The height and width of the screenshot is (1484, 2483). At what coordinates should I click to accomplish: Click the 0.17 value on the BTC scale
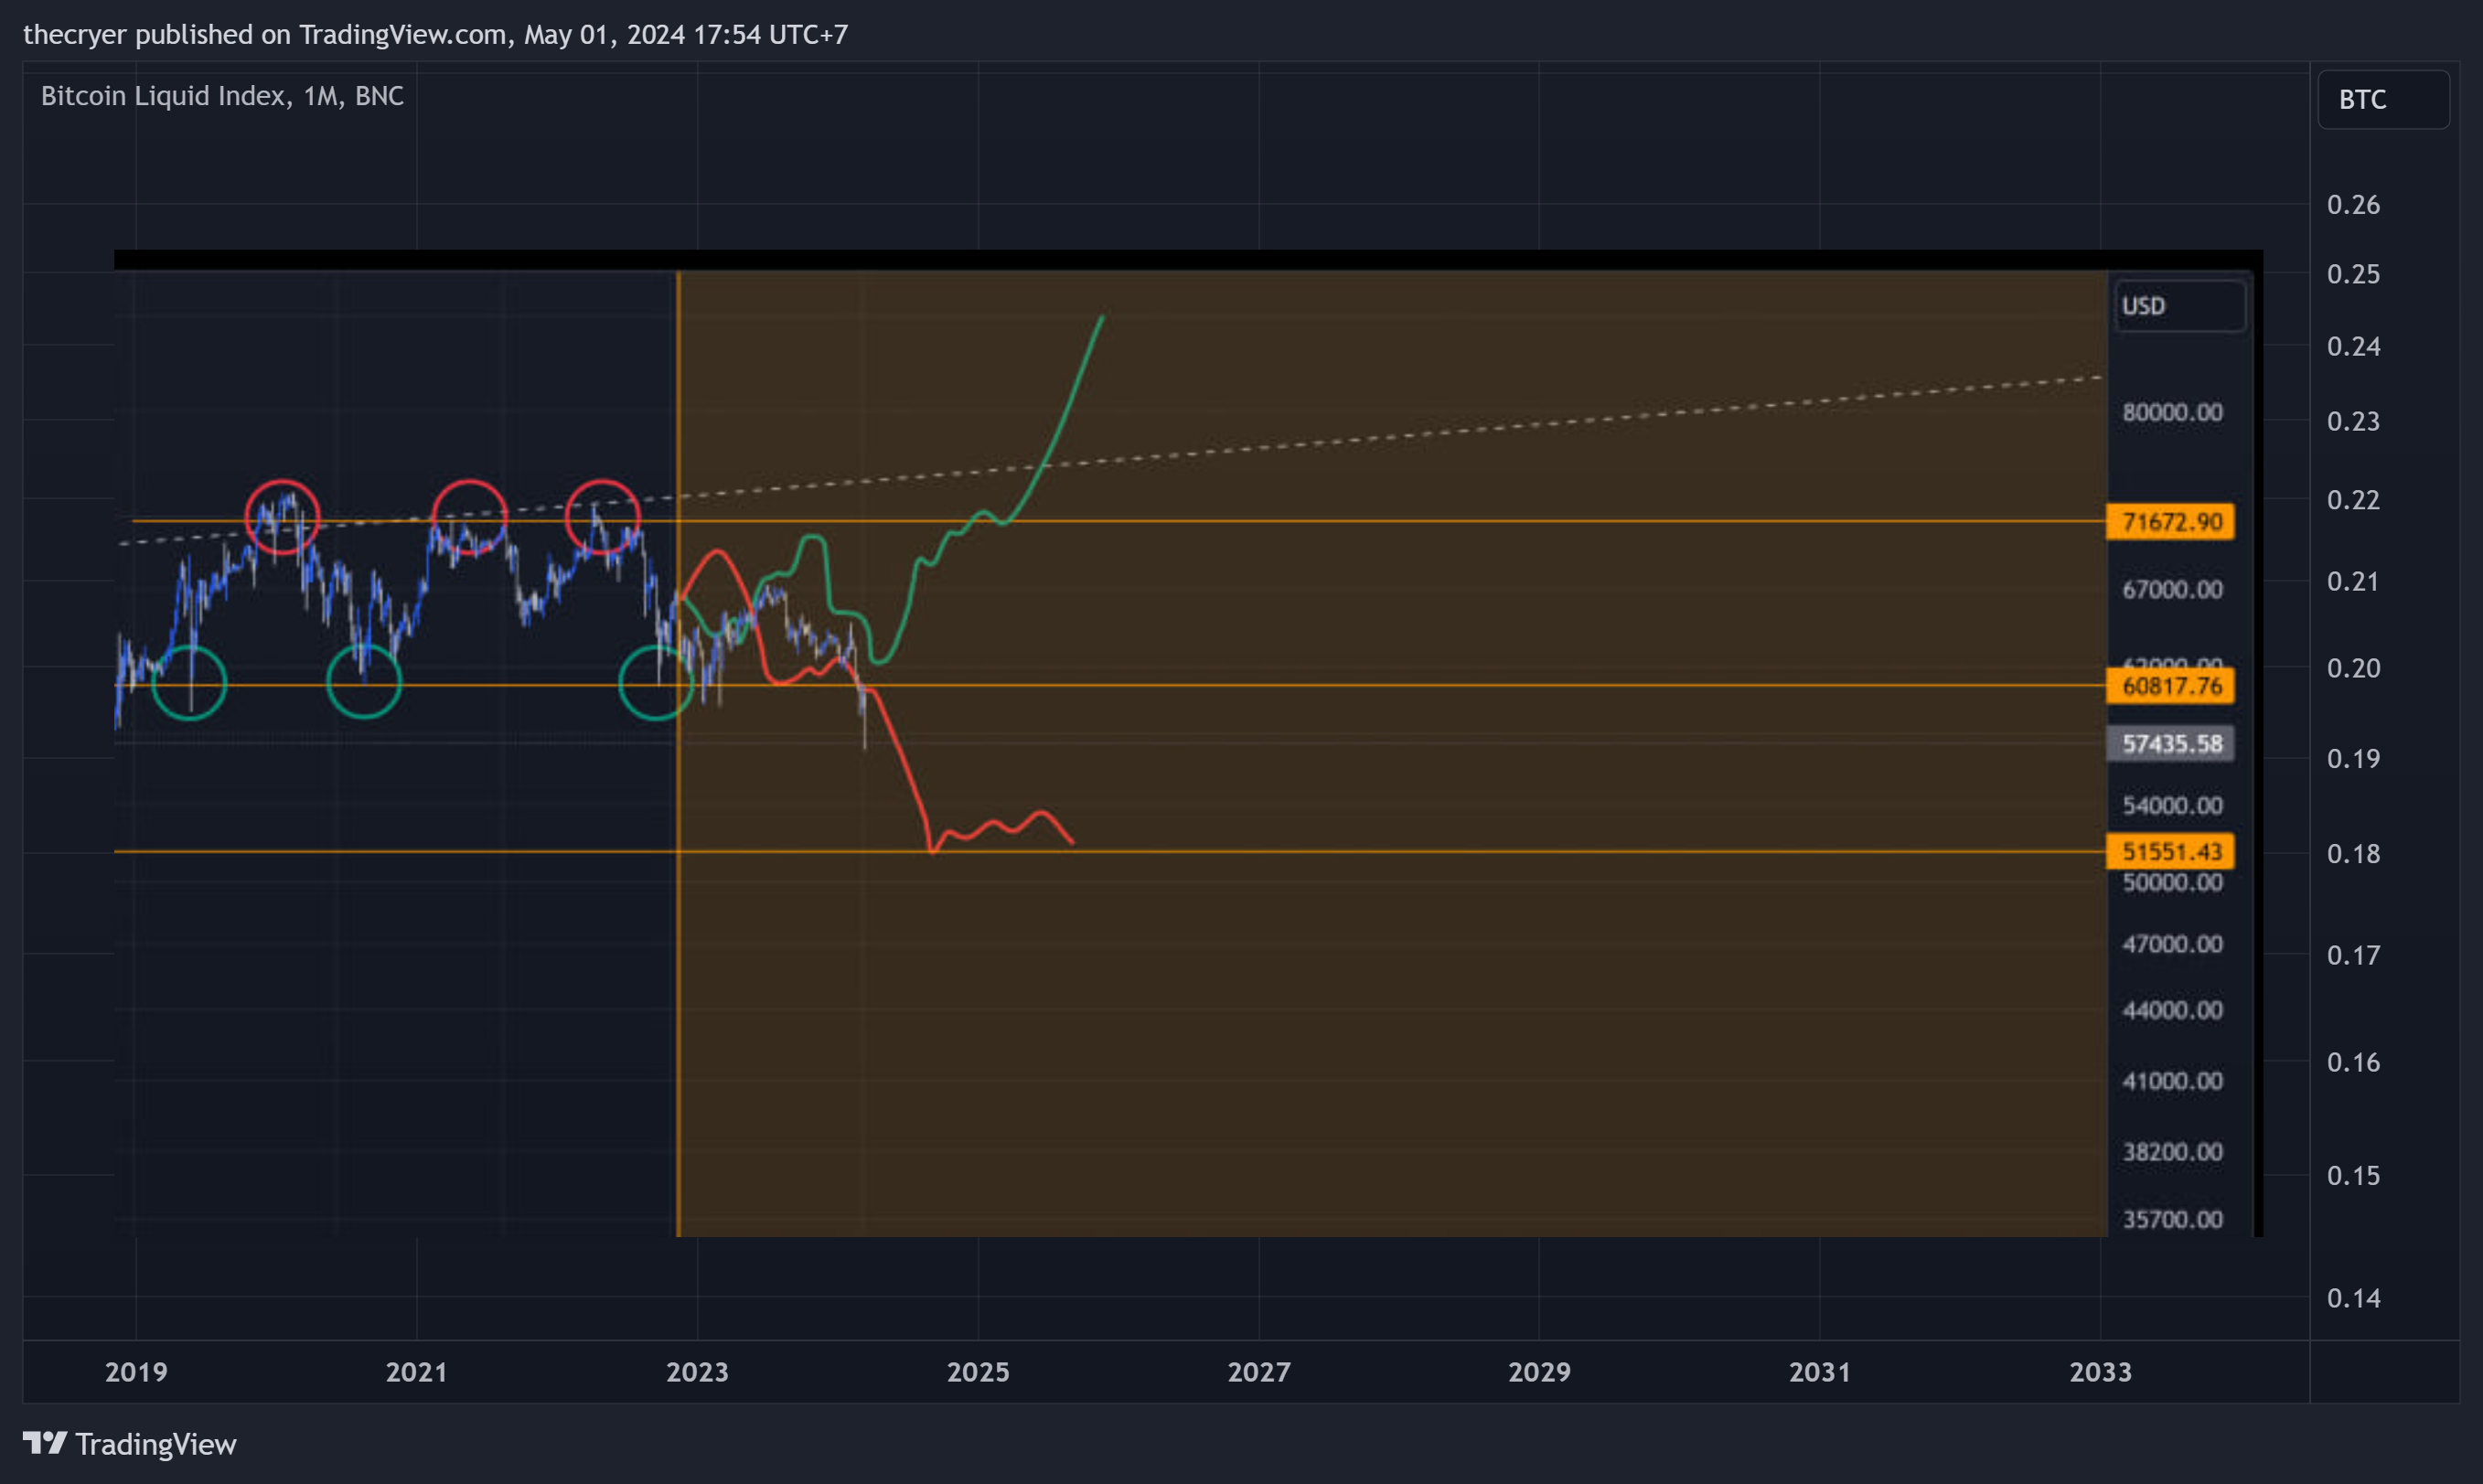[2353, 956]
